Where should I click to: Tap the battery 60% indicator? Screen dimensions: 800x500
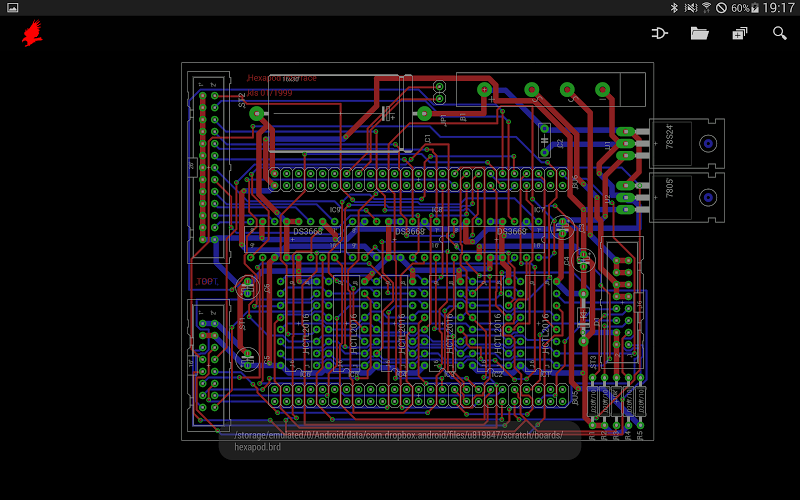click(745, 8)
